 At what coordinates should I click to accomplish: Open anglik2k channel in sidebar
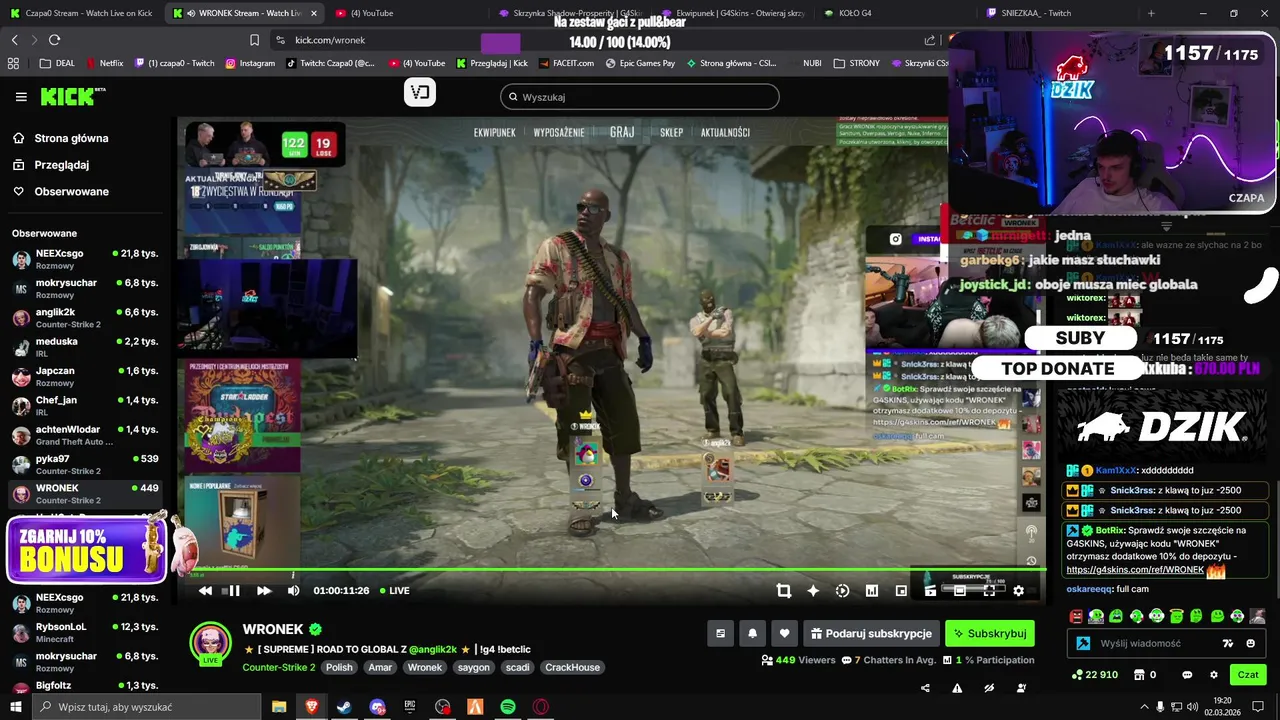click(85, 317)
